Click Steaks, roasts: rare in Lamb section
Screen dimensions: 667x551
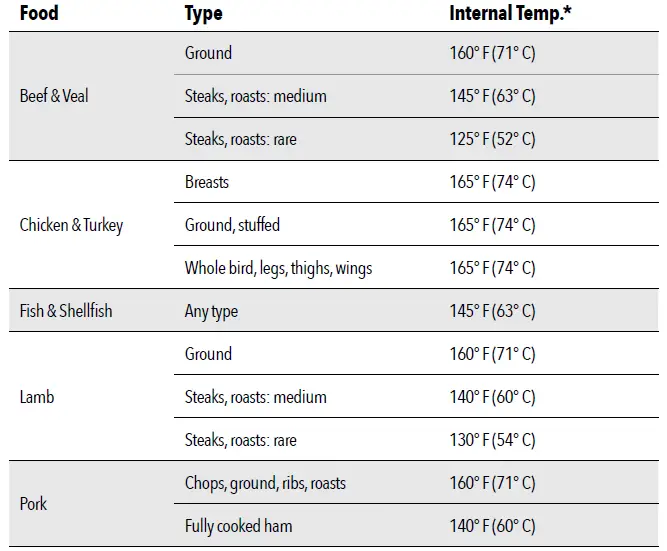[x=240, y=440]
